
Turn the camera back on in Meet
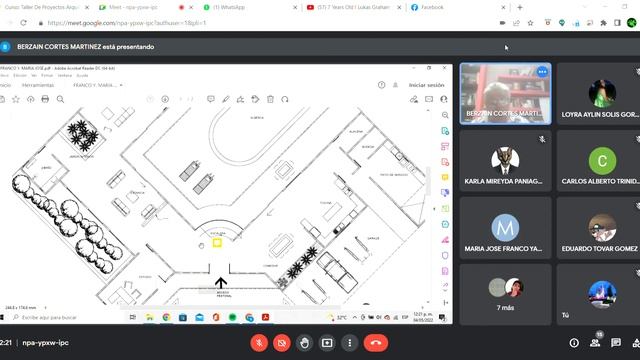pos(282,343)
